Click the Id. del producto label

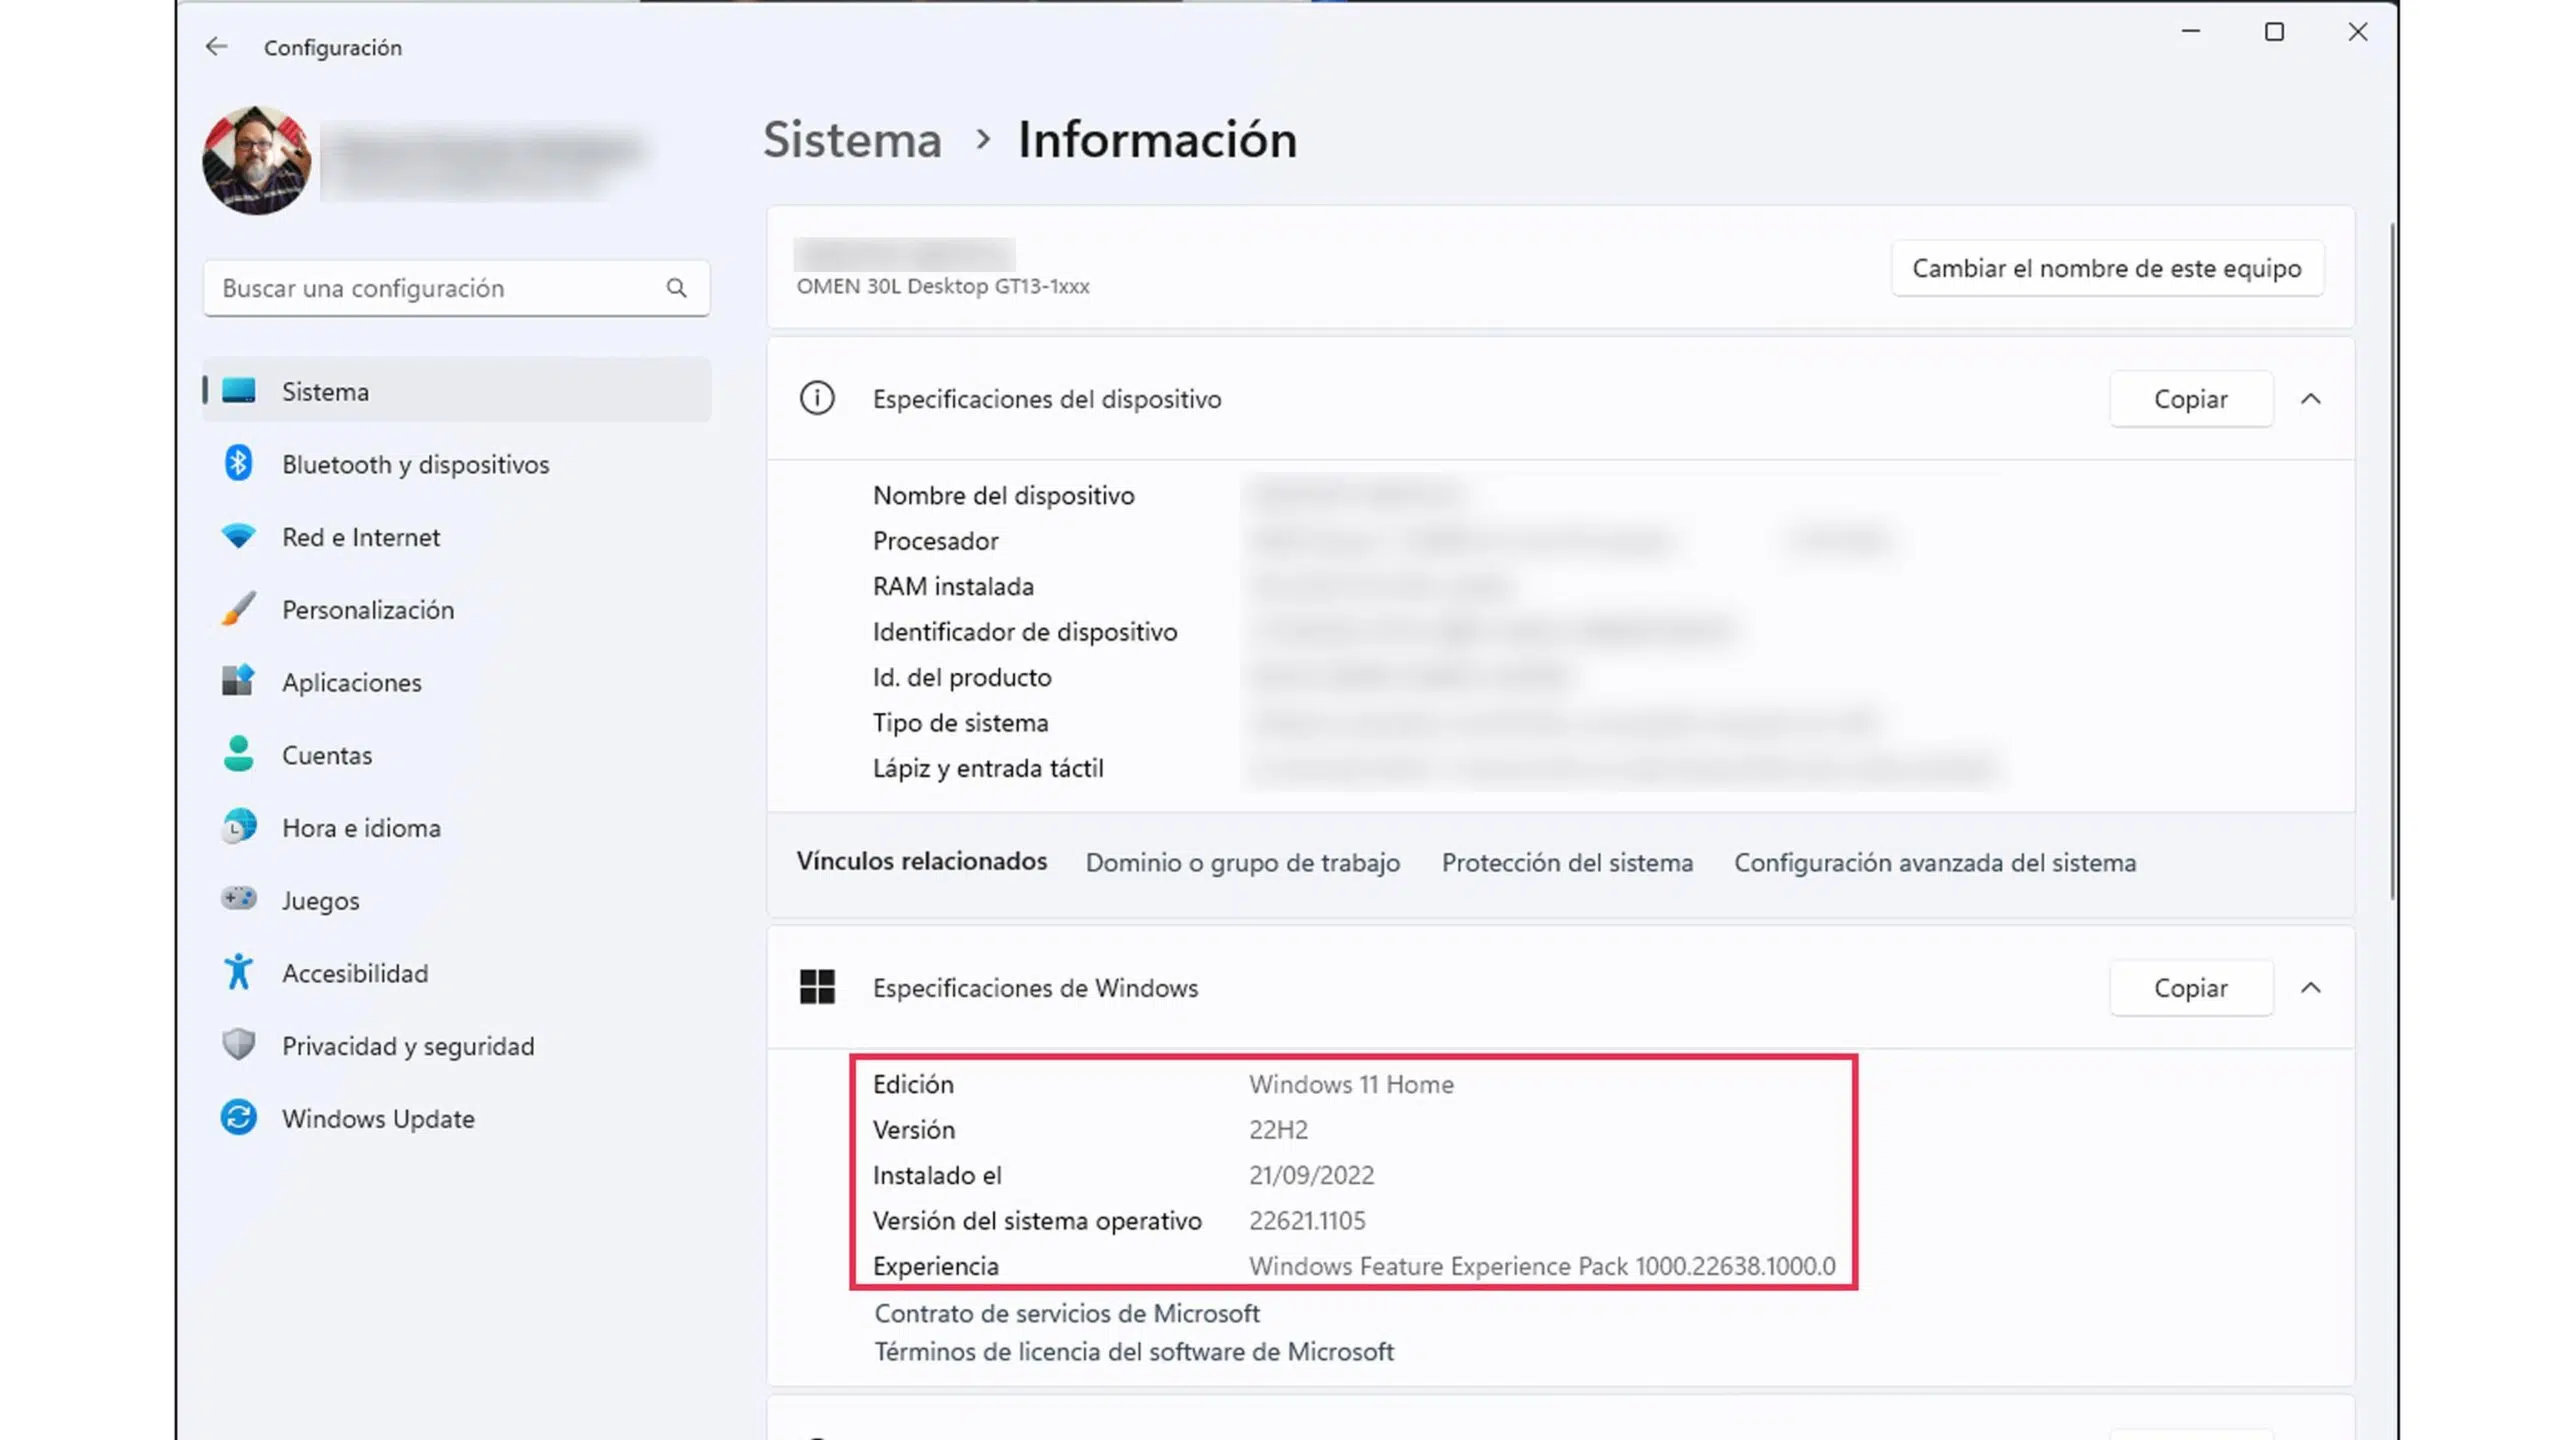(962, 677)
